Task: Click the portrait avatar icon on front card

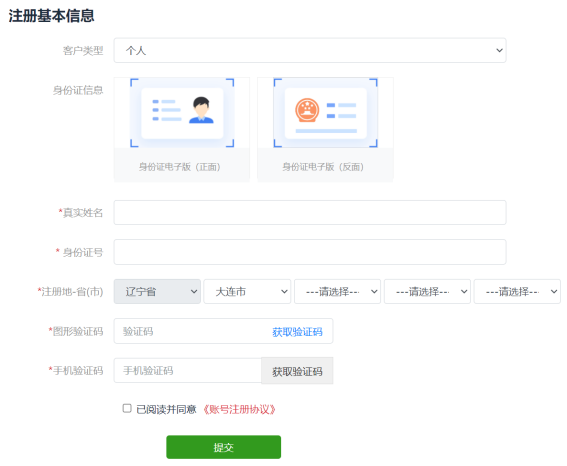Action: point(201,110)
